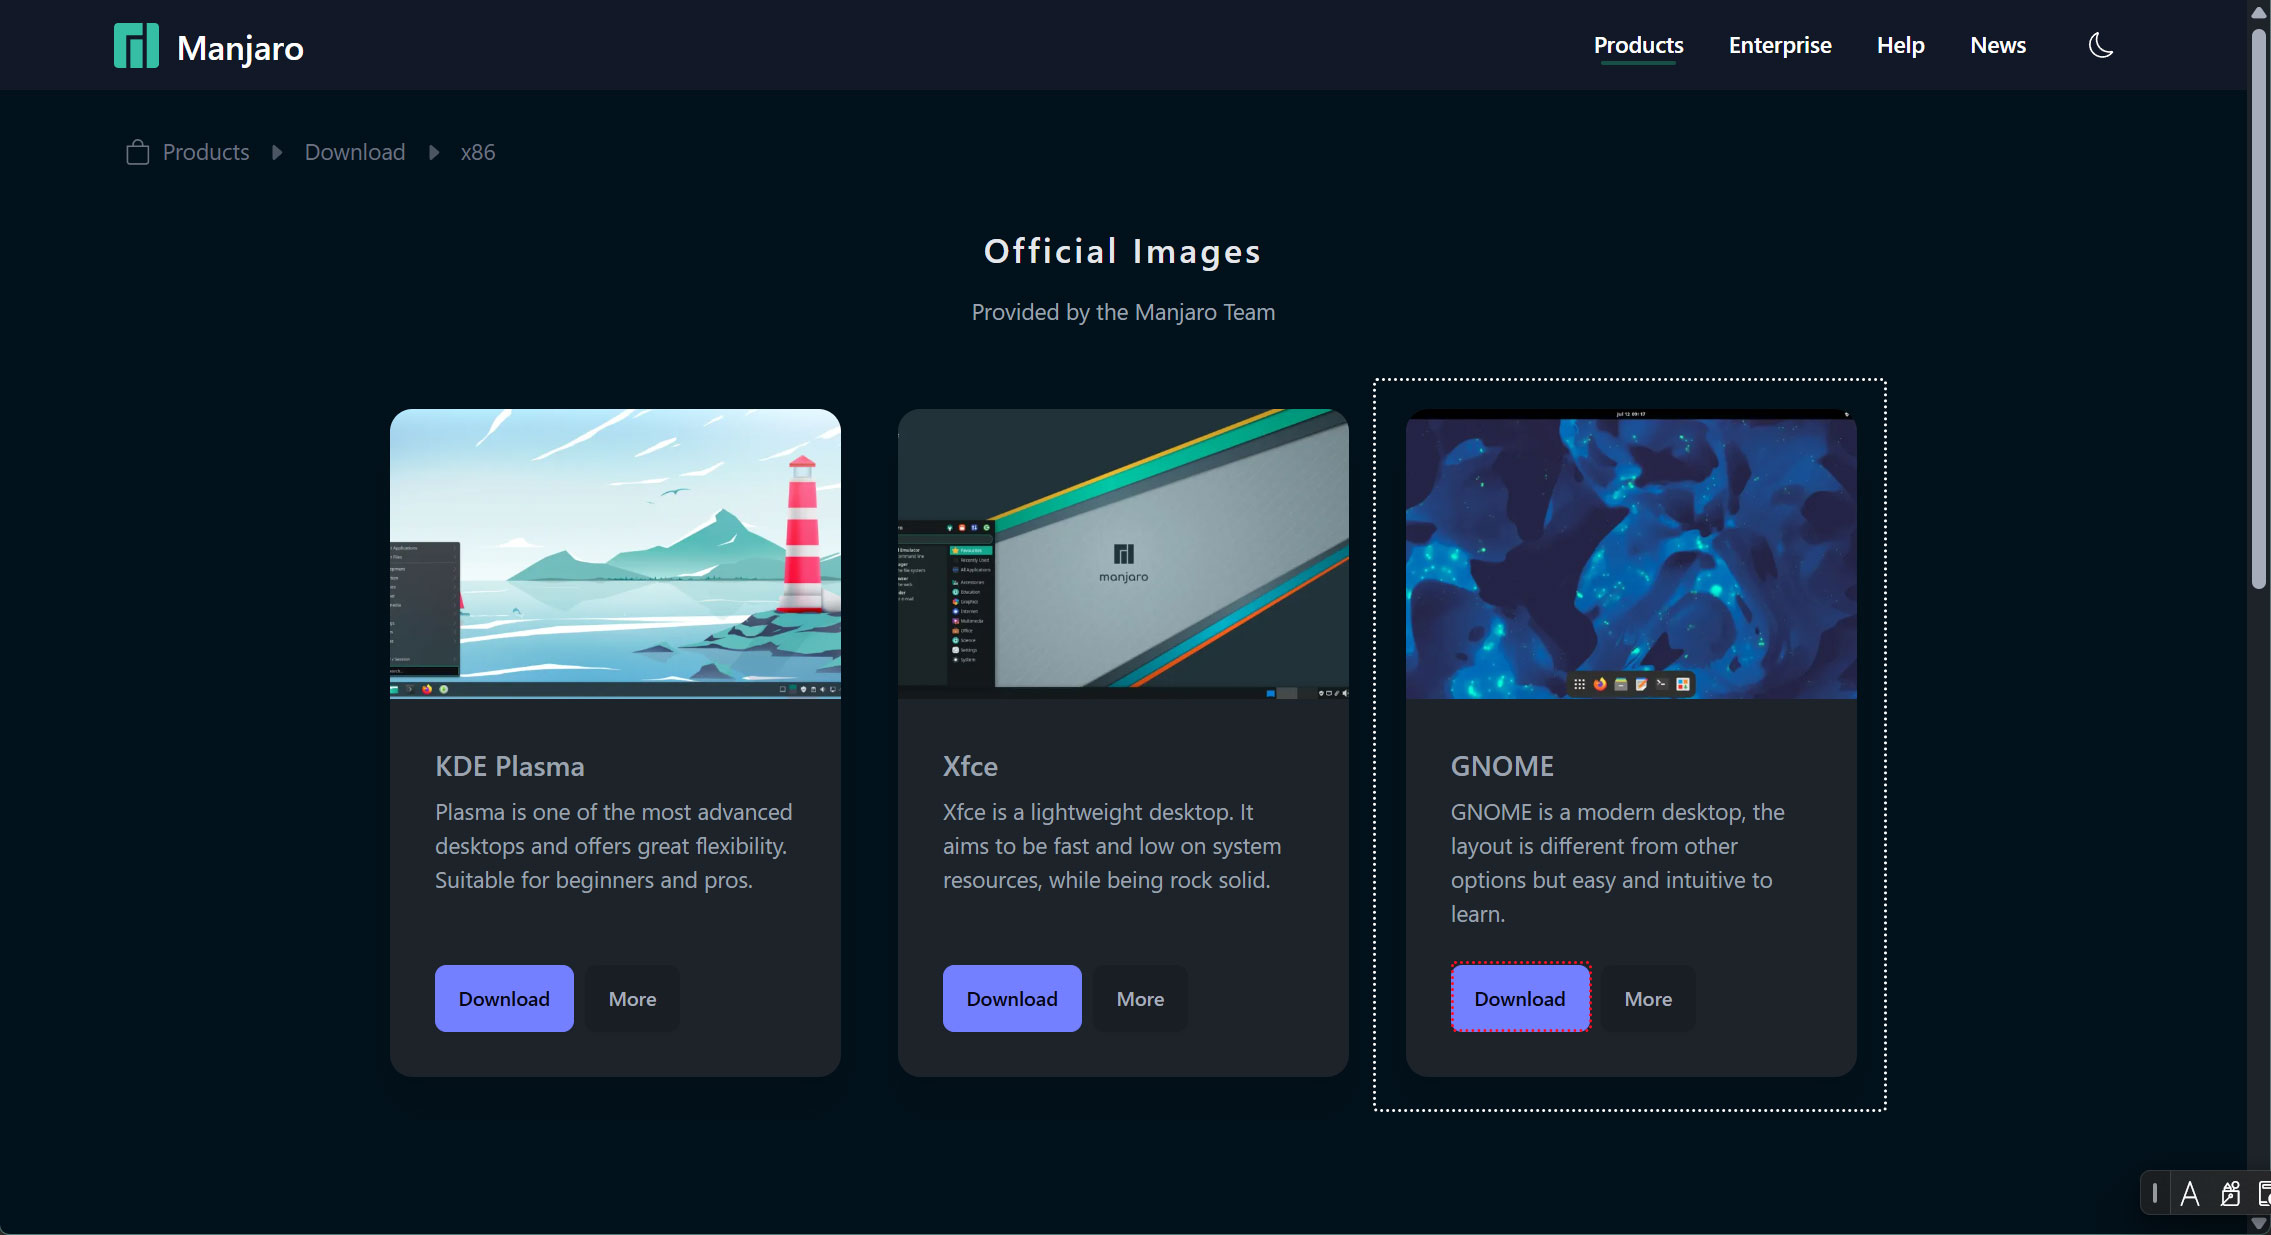
Task: Open the Xfce desktop screenshot thumbnail
Action: point(1123,553)
